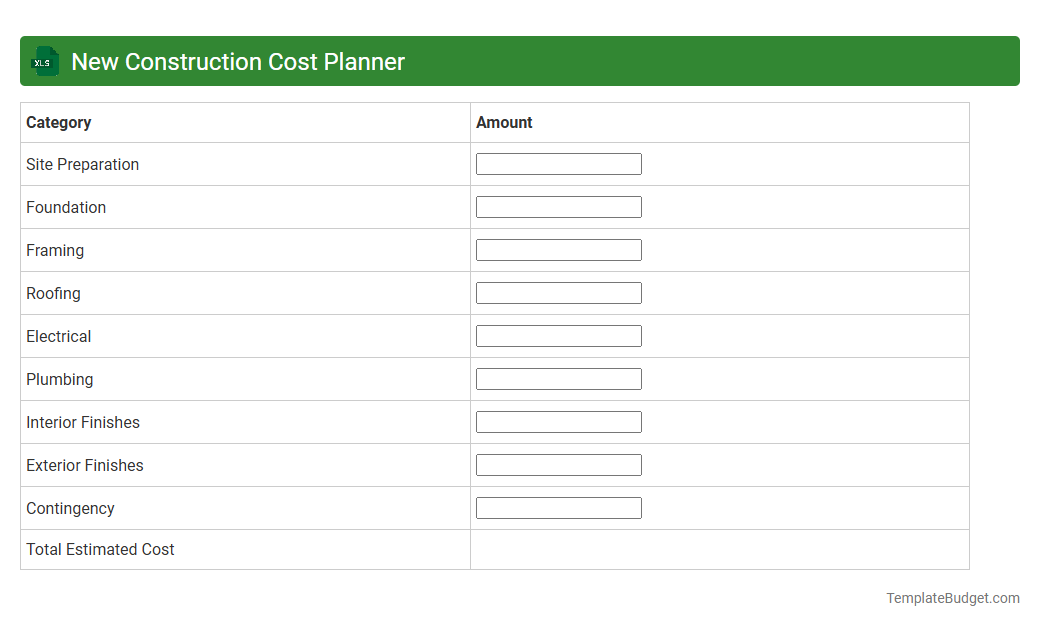Select the Plumbing amount input box
The image size is (1040, 627).
tap(559, 378)
